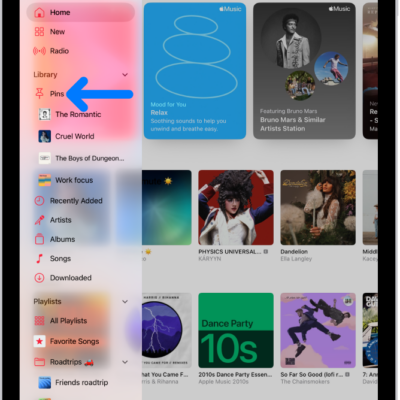This screenshot has height=400, width=400.
Task: Open Recently Added library view
Action: (x=76, y=201)
